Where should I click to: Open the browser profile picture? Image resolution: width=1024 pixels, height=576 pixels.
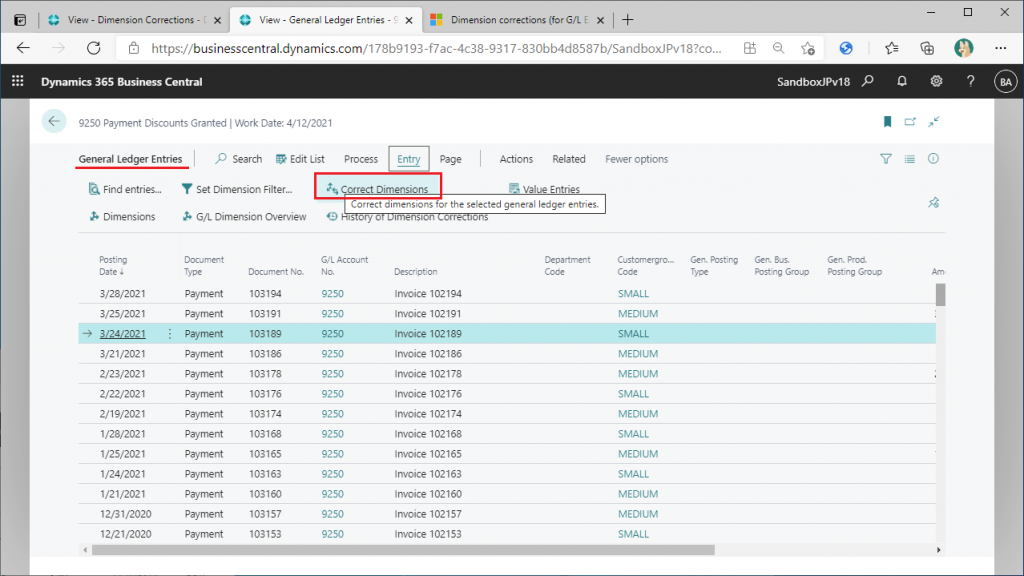point(963,48)
